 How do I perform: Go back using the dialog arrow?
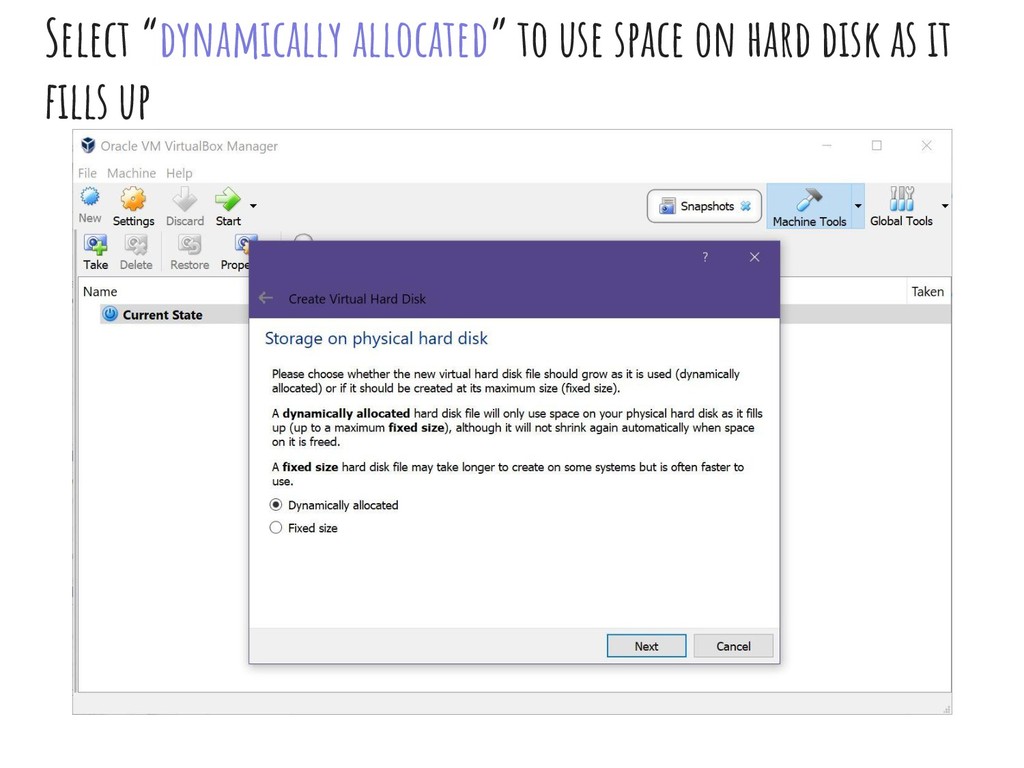tap(266, 298)
